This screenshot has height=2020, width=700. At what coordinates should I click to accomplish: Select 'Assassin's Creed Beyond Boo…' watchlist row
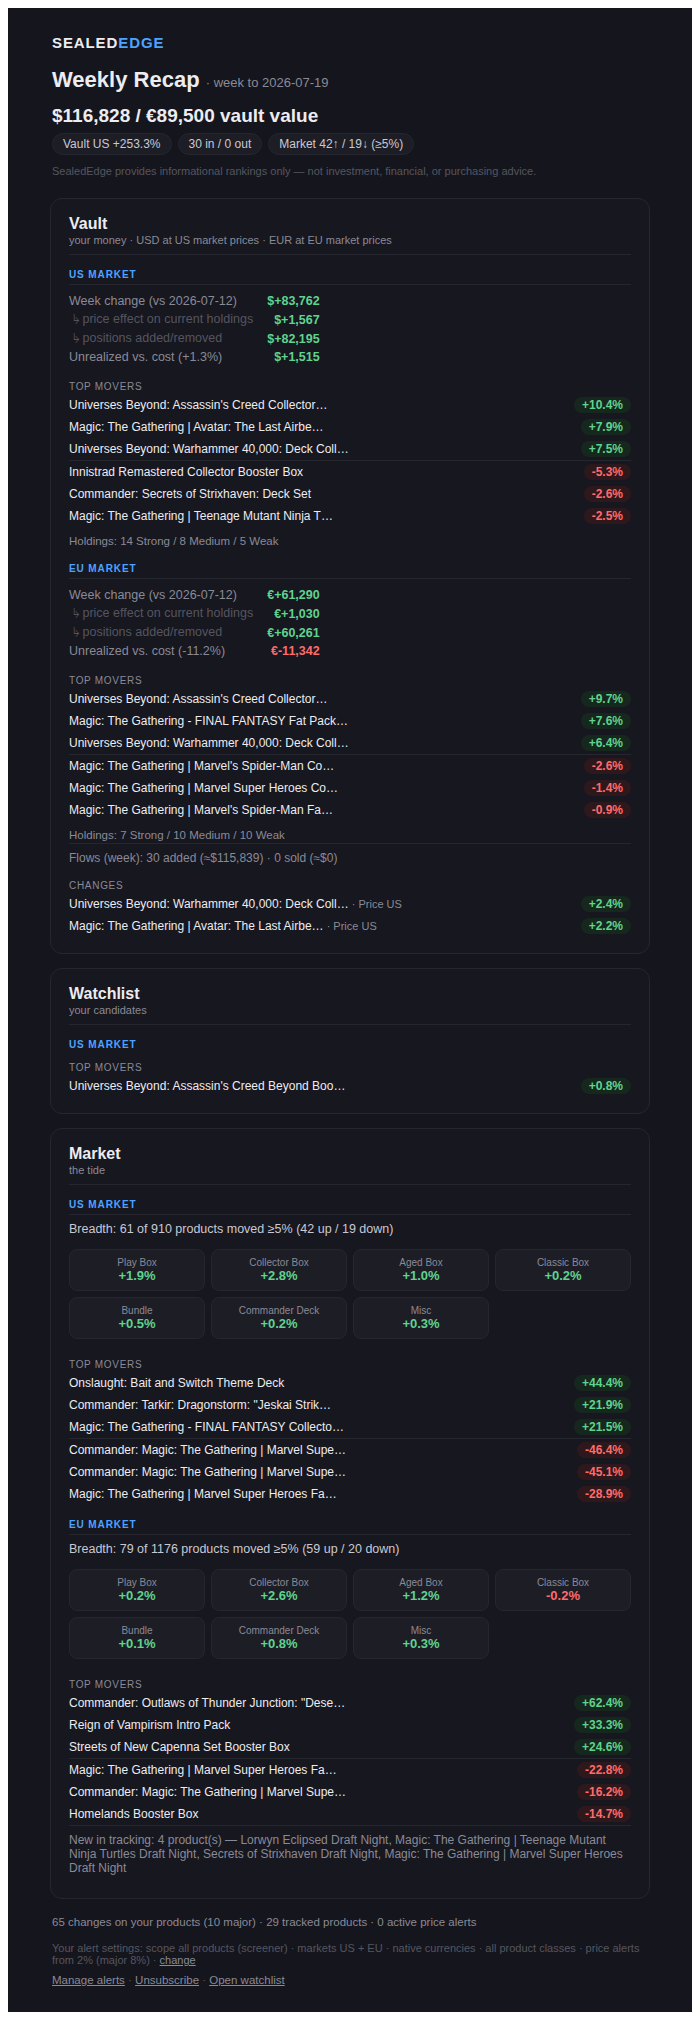pos(350,1086)
